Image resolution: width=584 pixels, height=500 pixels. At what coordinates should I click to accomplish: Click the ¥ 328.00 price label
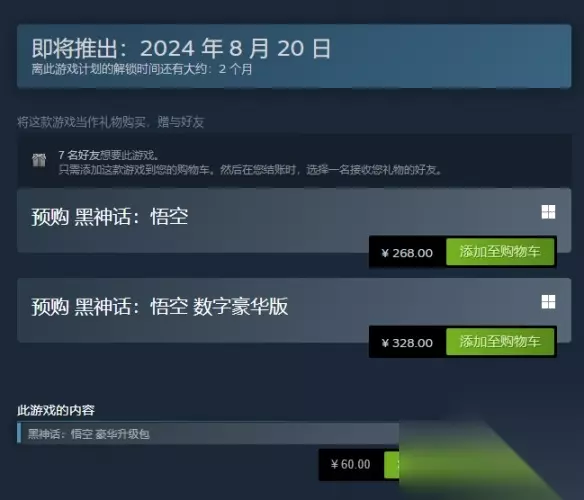click(x=407, y=343)
